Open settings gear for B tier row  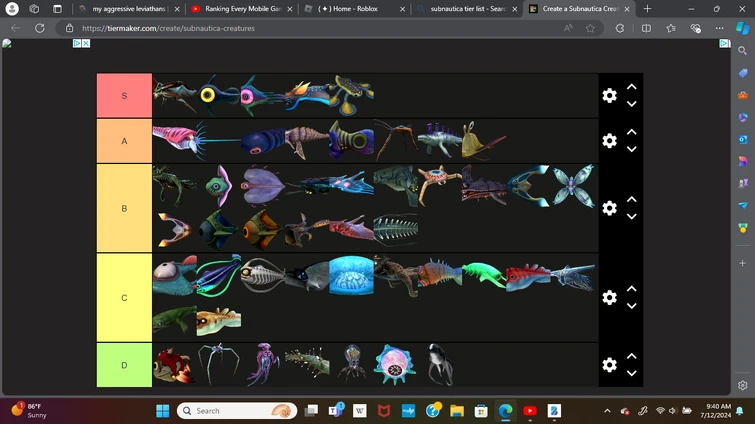[610, 208]
